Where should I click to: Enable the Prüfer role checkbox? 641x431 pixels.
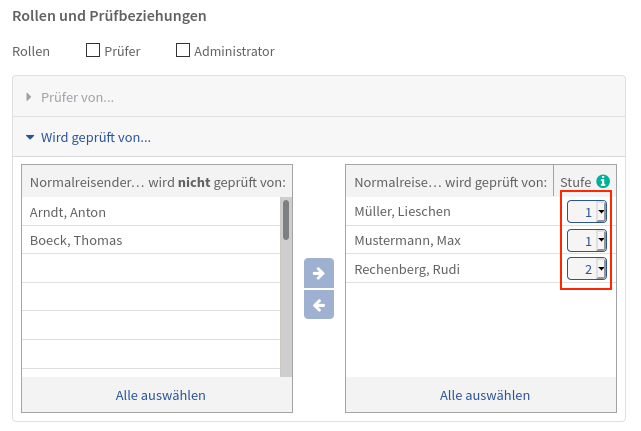pos(93,50)
